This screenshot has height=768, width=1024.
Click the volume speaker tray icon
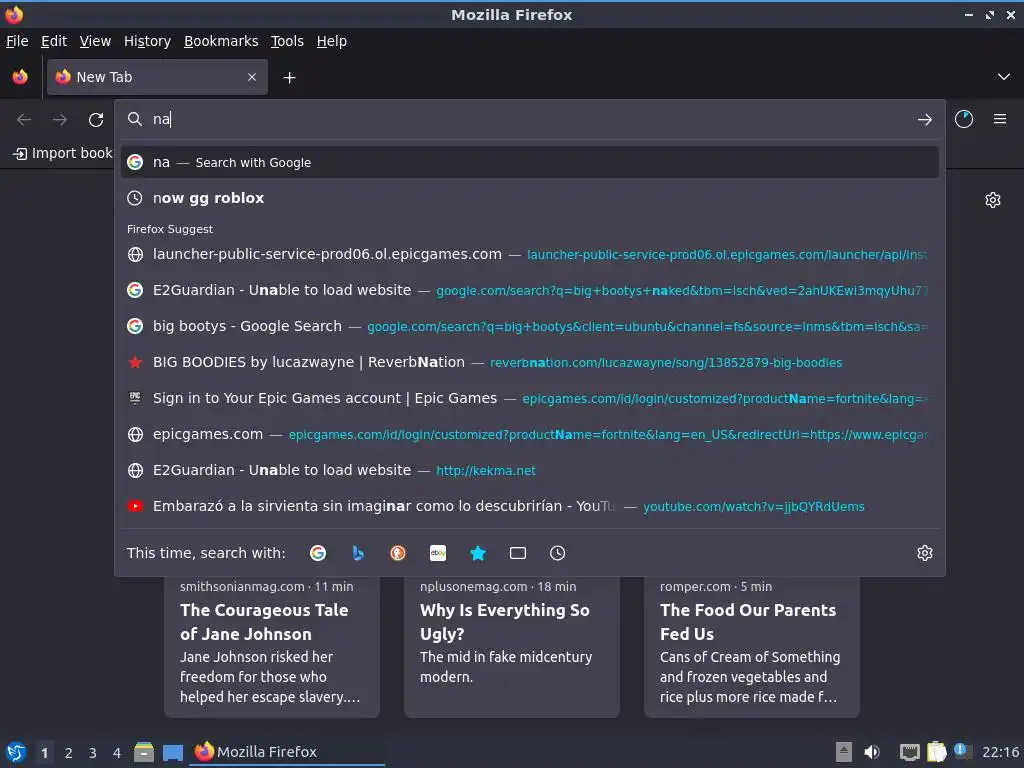pos(872,752)
